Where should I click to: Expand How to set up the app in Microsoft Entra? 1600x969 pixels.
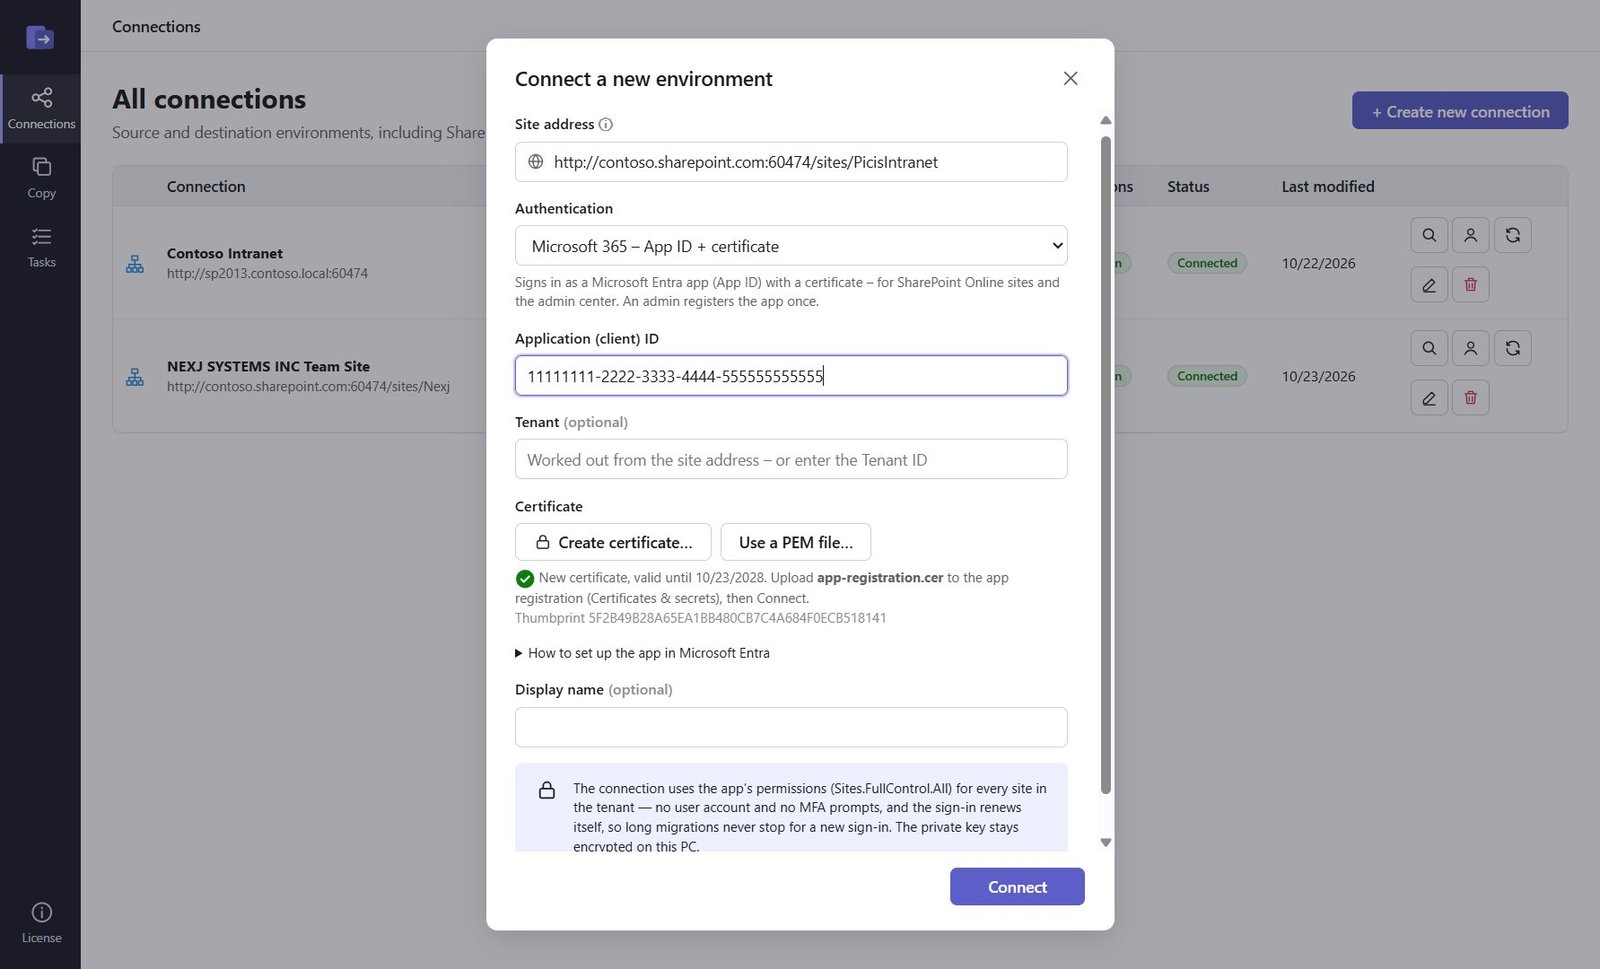tap(642, 653)
